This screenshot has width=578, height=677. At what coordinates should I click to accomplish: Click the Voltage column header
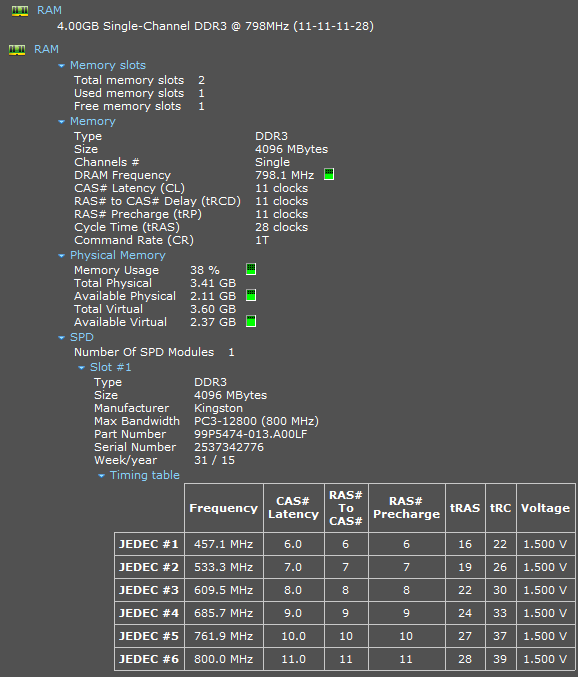tap(546, 508)
